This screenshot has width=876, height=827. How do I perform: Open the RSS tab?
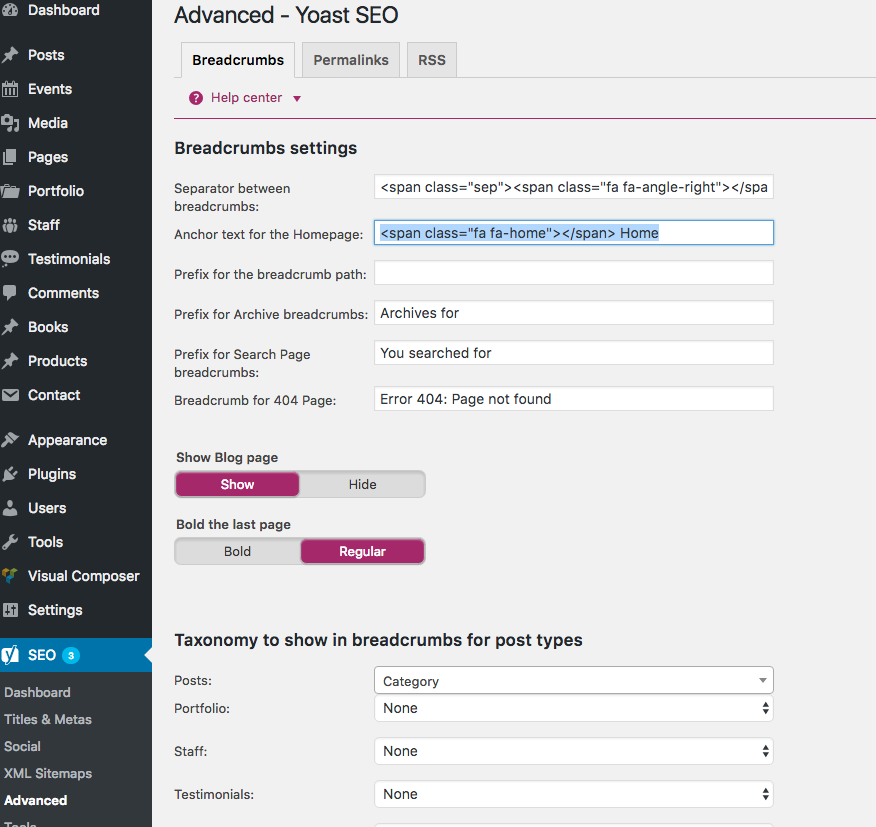pyautogui.click(x=431, y=59)
